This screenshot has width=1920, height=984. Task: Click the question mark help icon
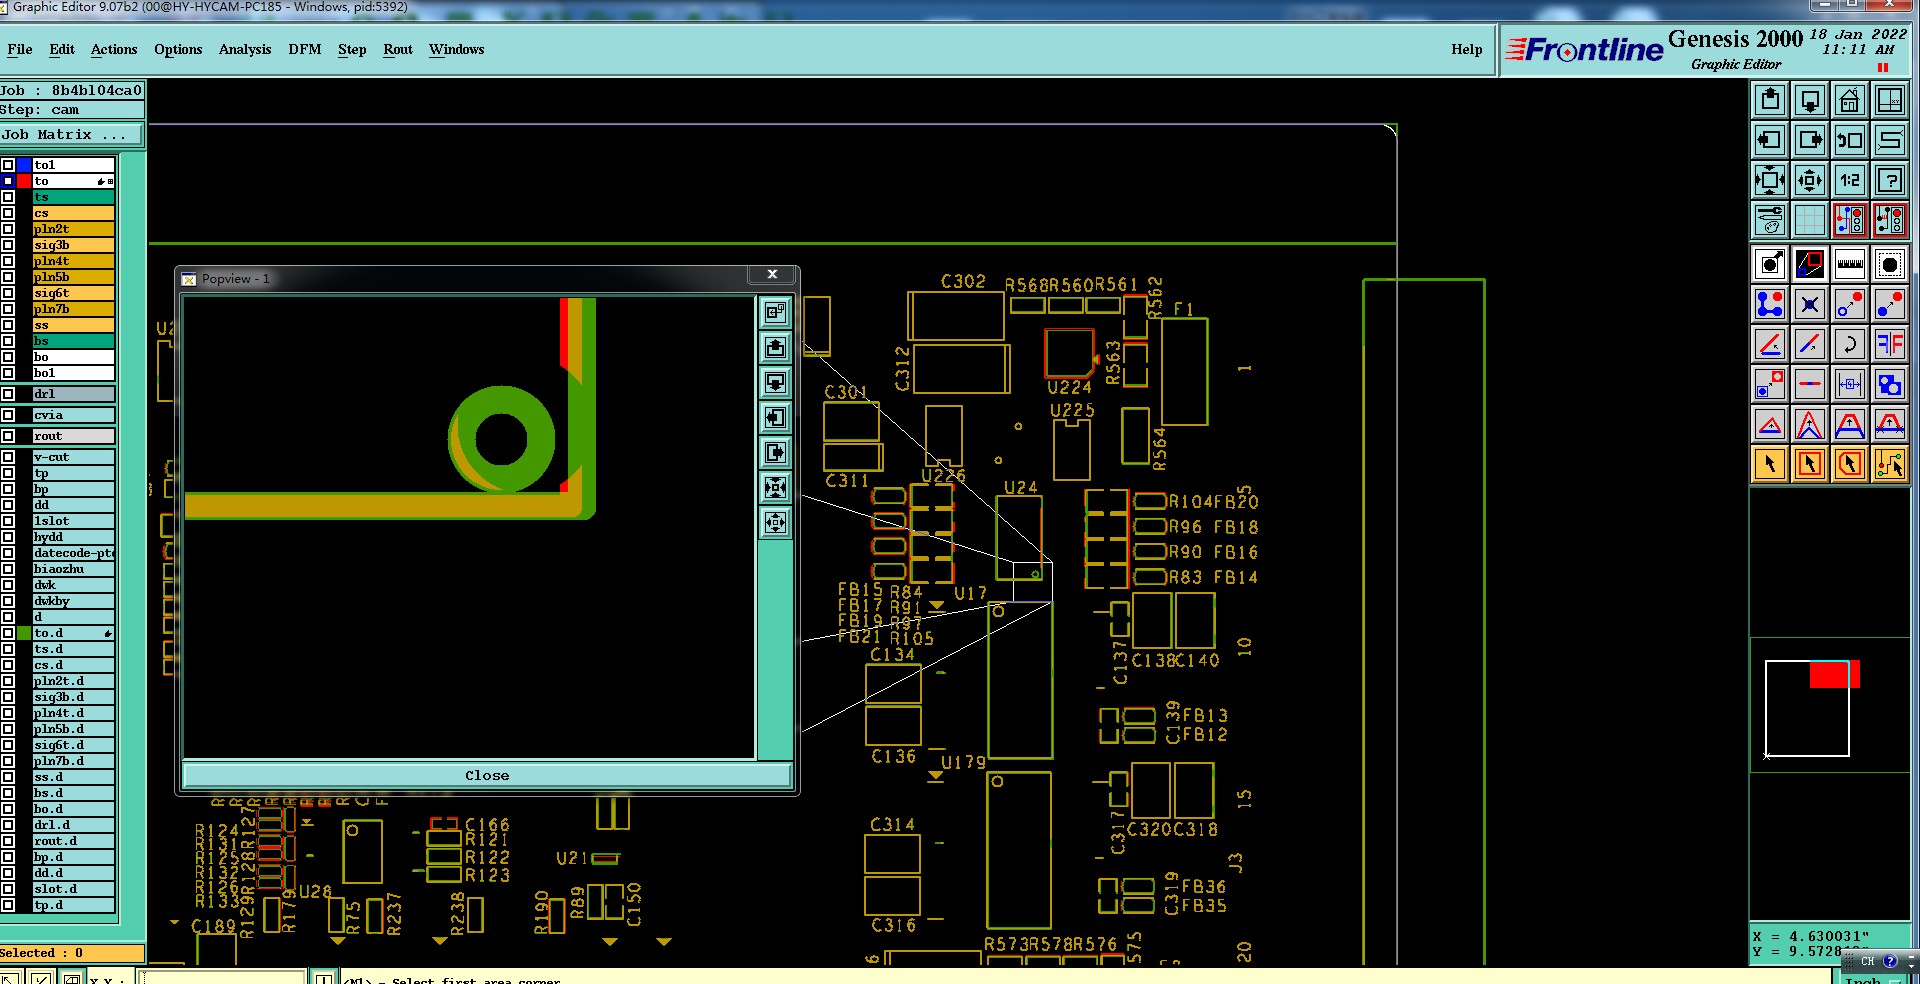click(1890, 180)
